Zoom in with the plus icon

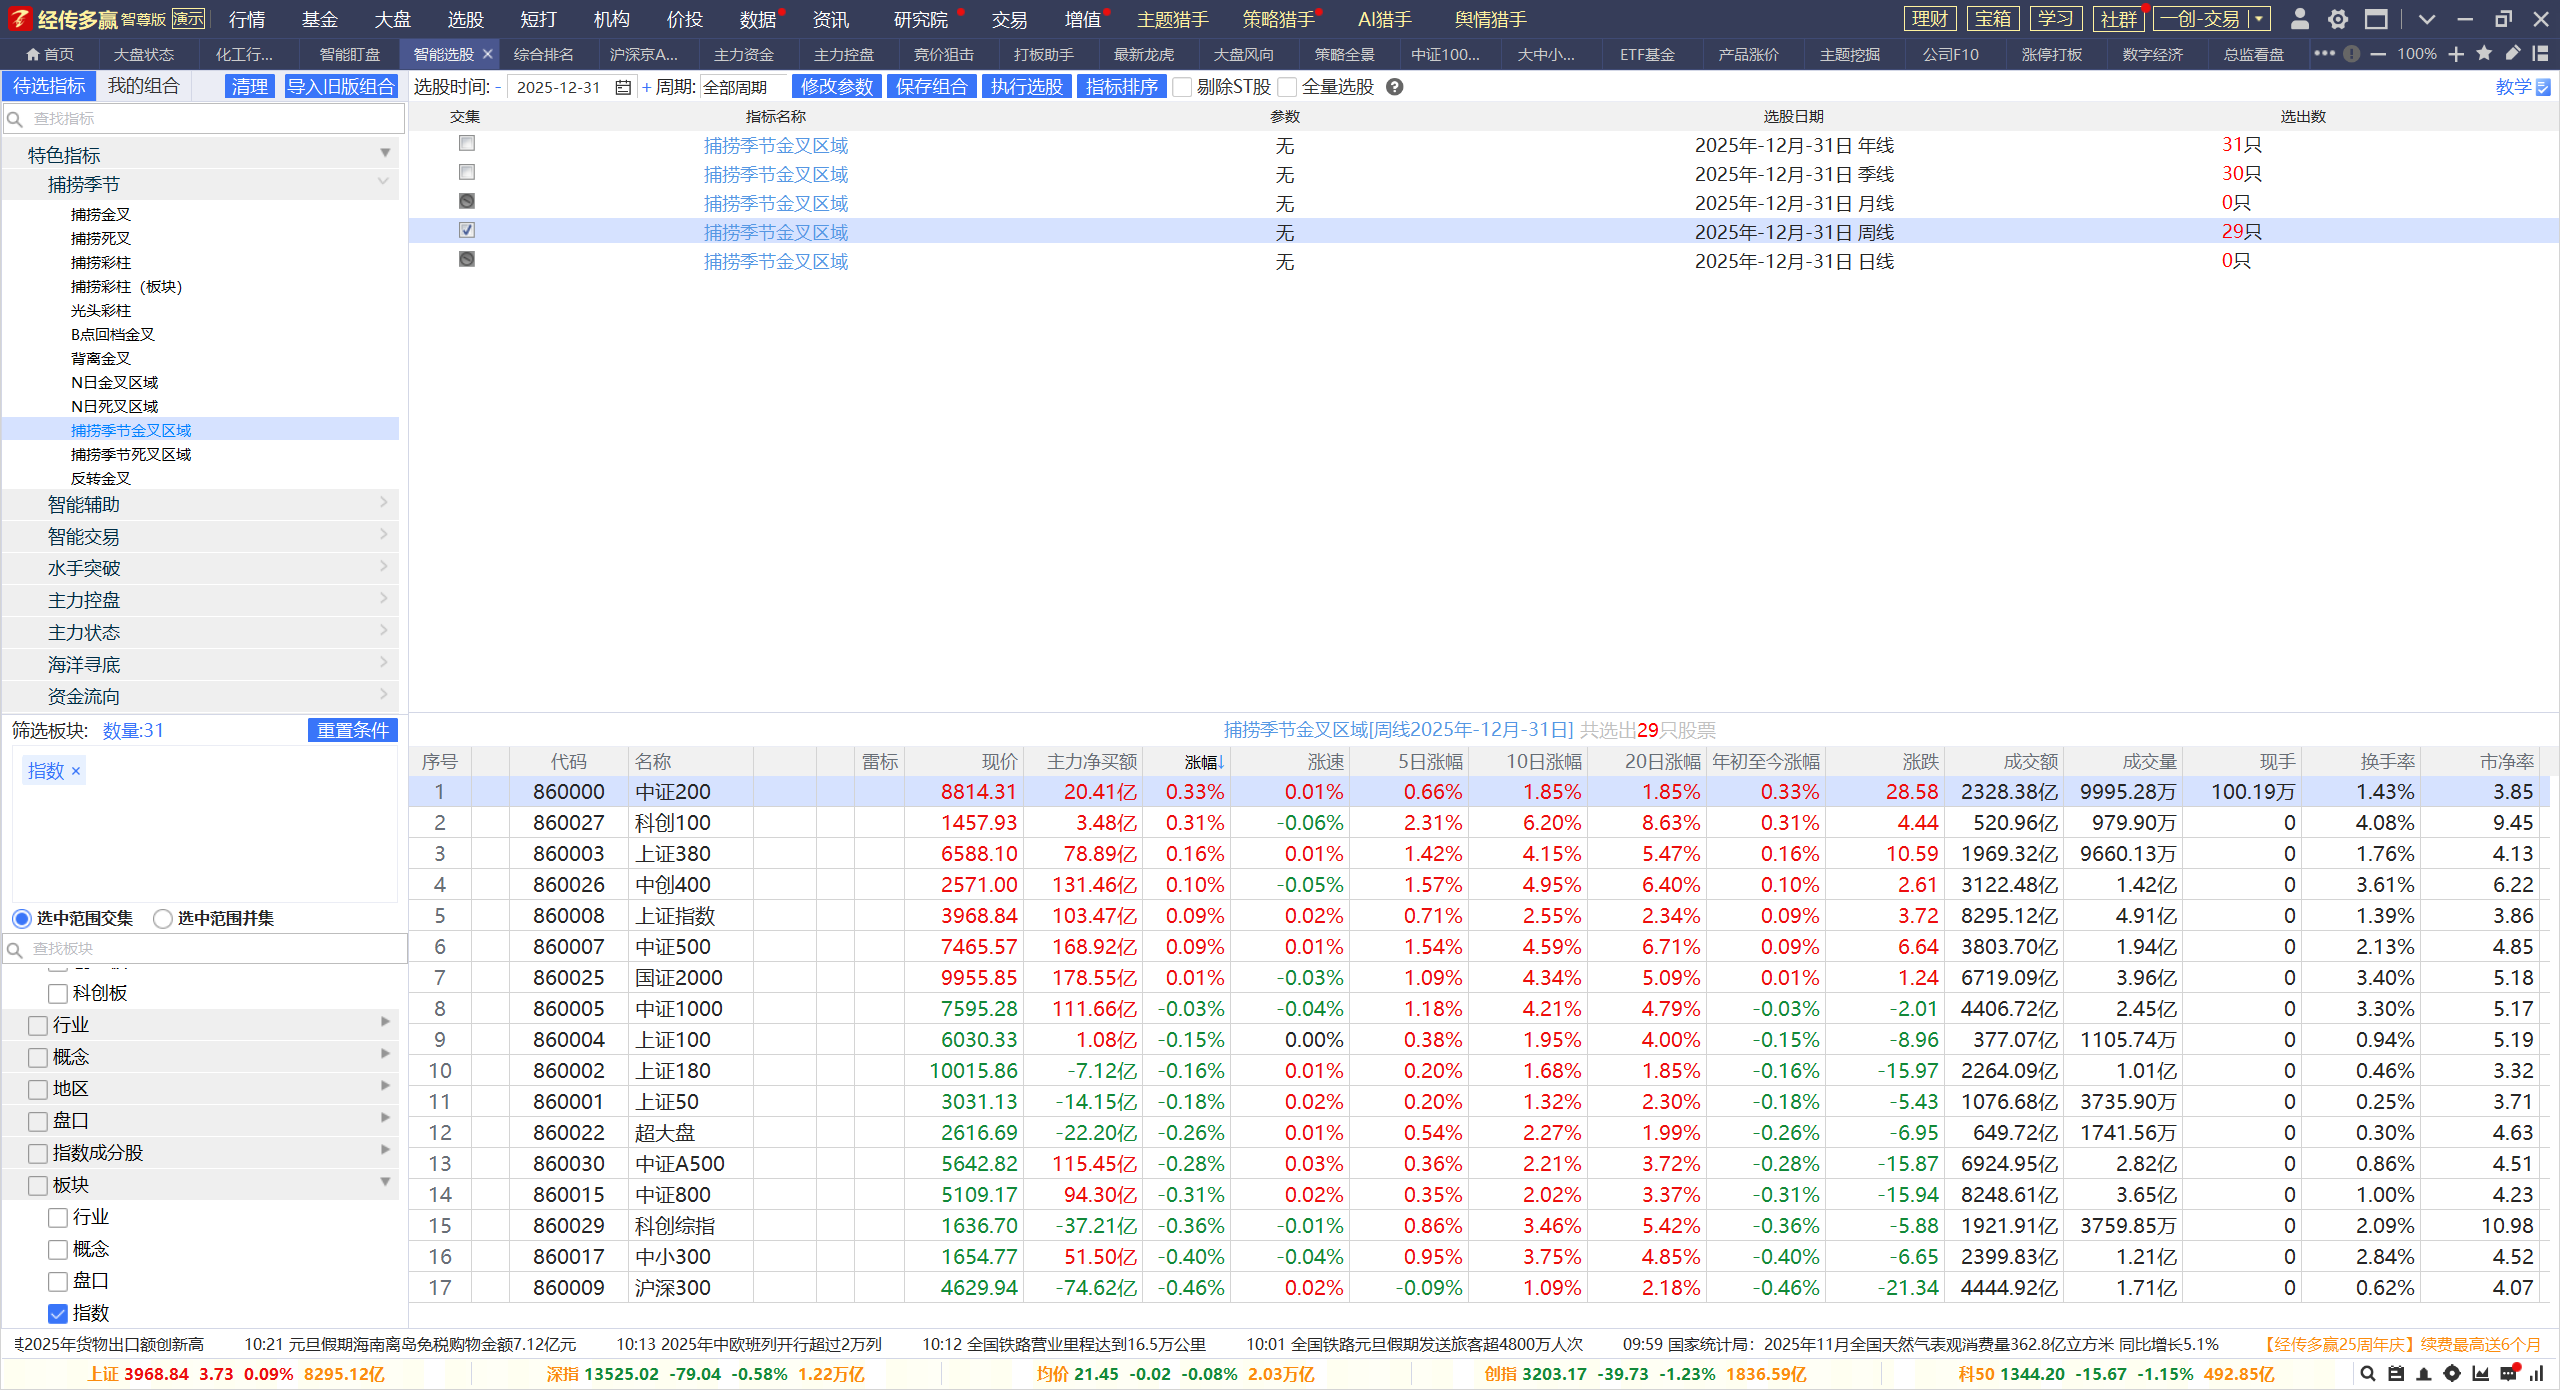pyautogui.click(x=2456, y=54)
